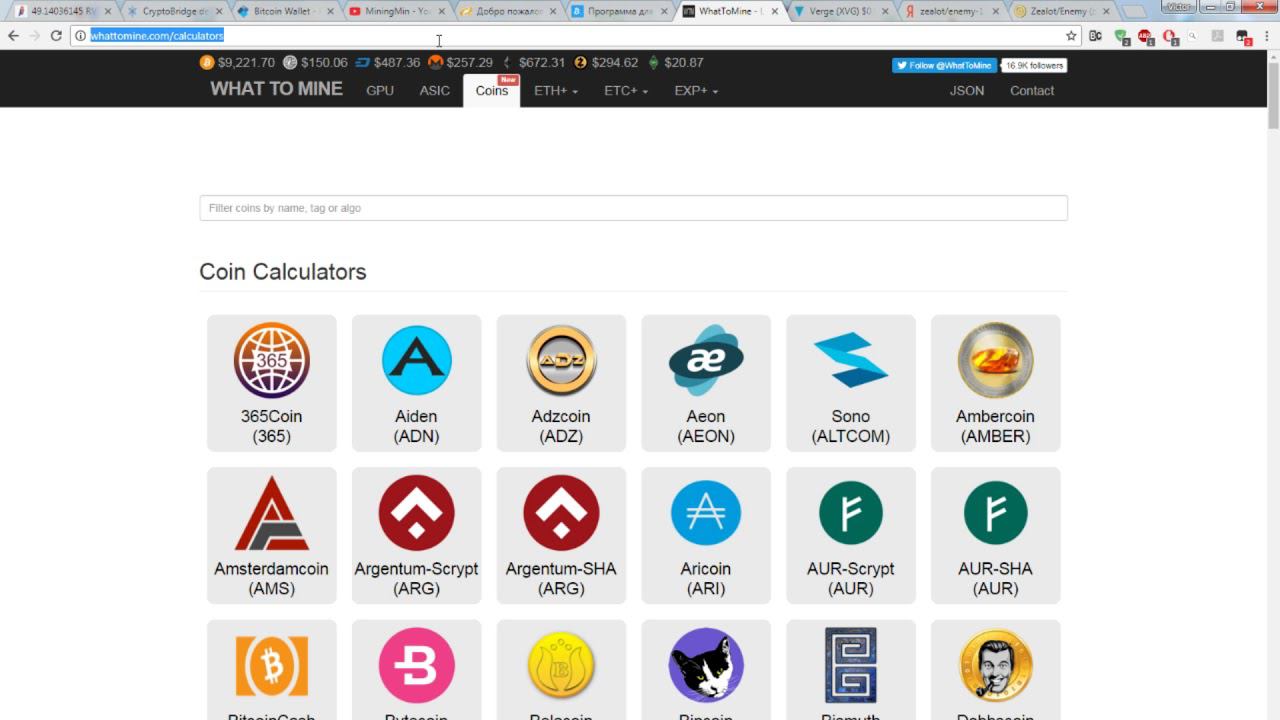This screenshot has height=720, width=1280.
Task: Reload the page with the refresh button
Action: coord(56,36)
